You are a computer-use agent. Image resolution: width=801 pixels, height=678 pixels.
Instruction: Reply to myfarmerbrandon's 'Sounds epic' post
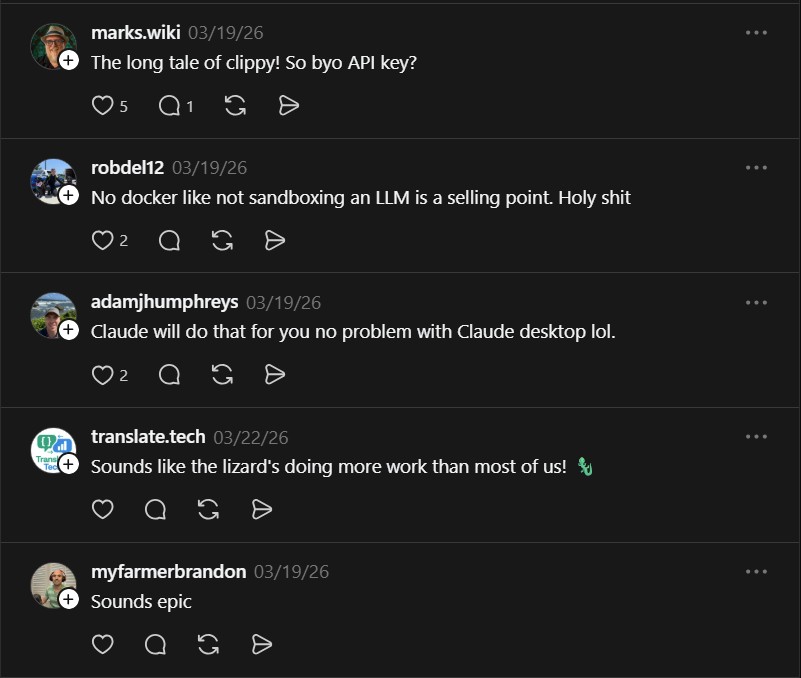click(155, 644)
